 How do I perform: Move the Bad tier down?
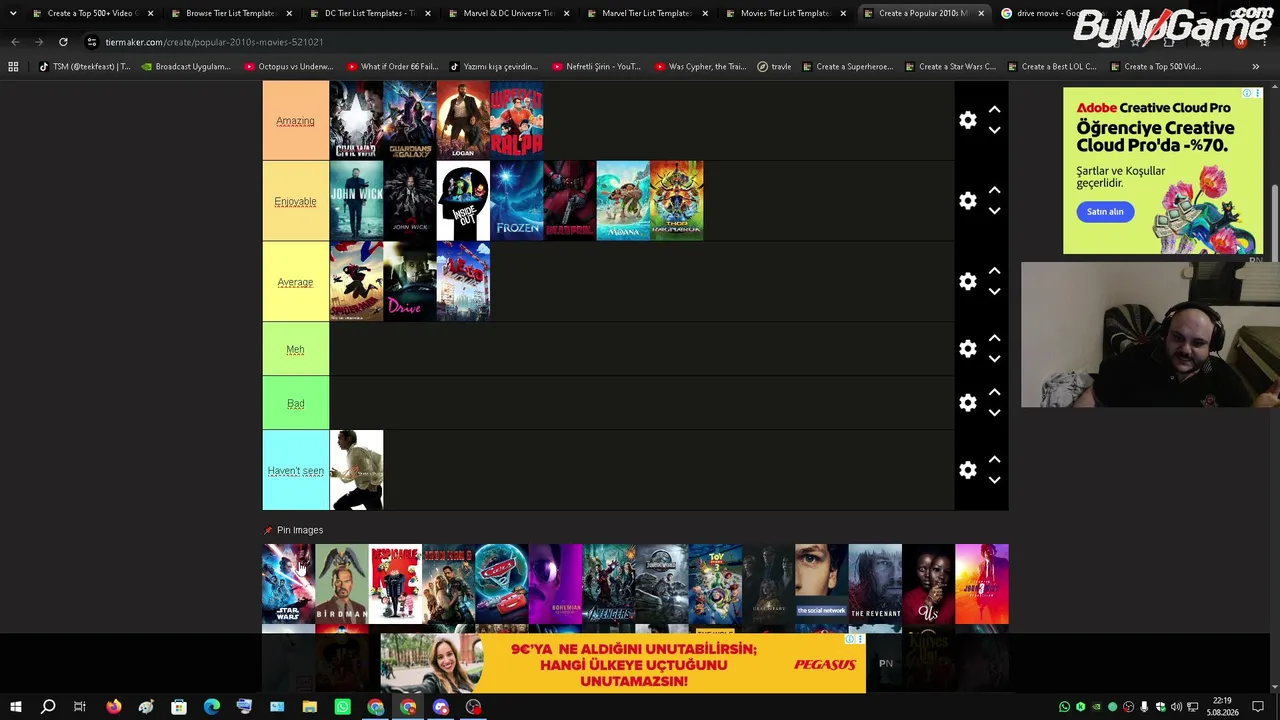coord(994,414)
